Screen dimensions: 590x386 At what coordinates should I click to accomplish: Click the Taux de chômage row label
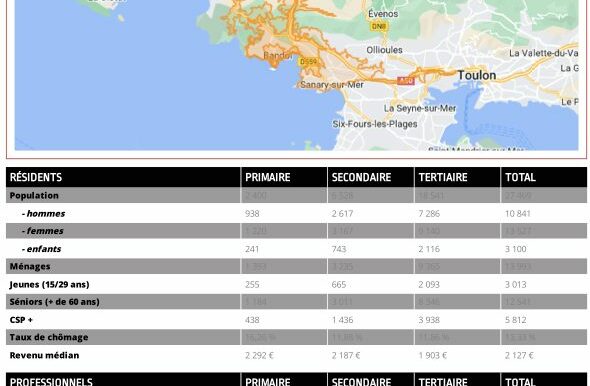(x=49, y=337)
